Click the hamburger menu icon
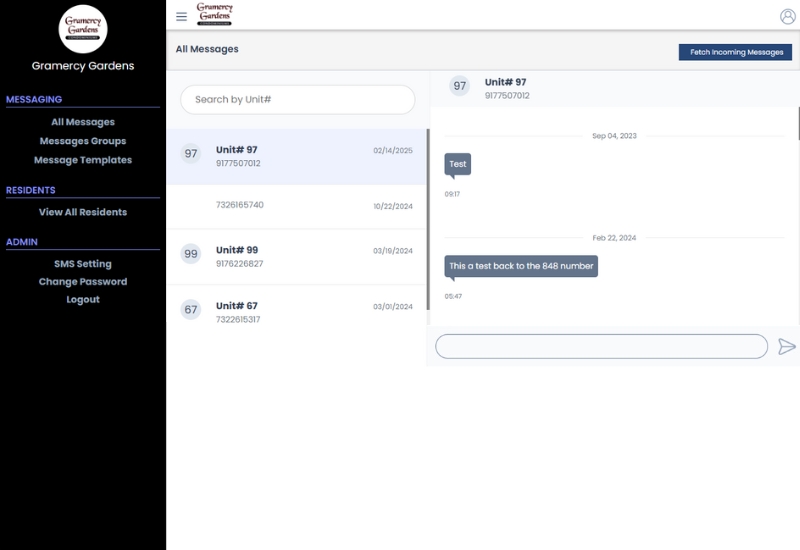The width and height of the screenshot is (800, 550). click(x=181, y=16)
